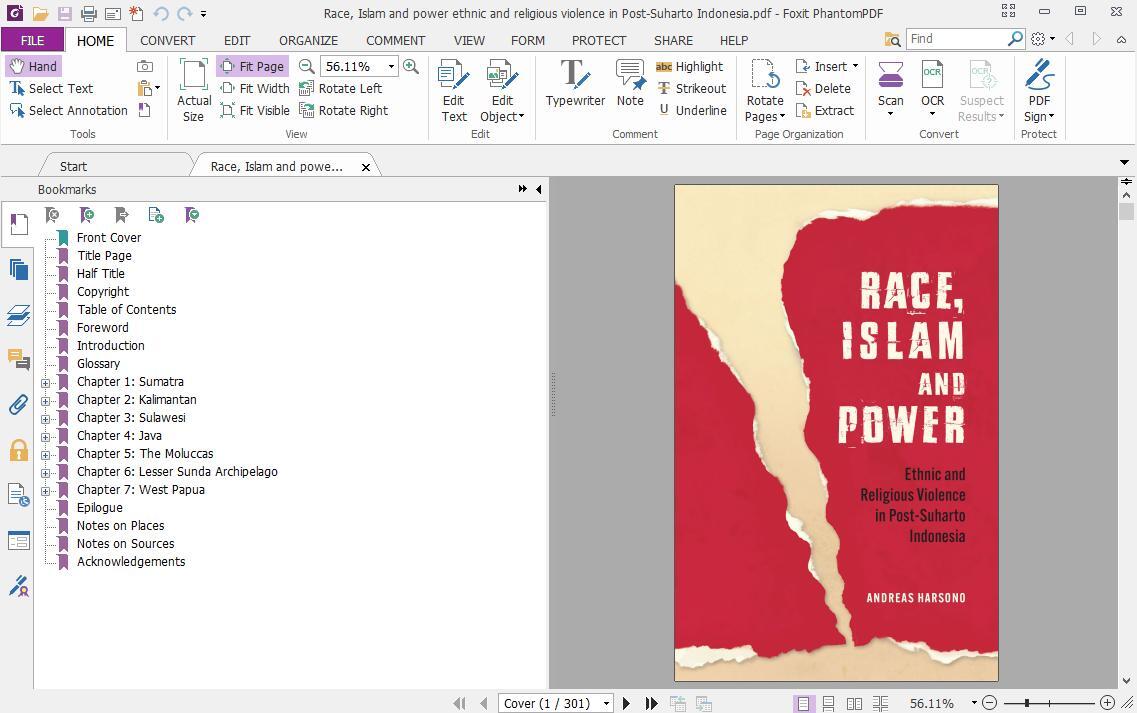The width and height of the screenshot is (1137, 713).
Task: Click Delete pages
Action: [823, 88]
